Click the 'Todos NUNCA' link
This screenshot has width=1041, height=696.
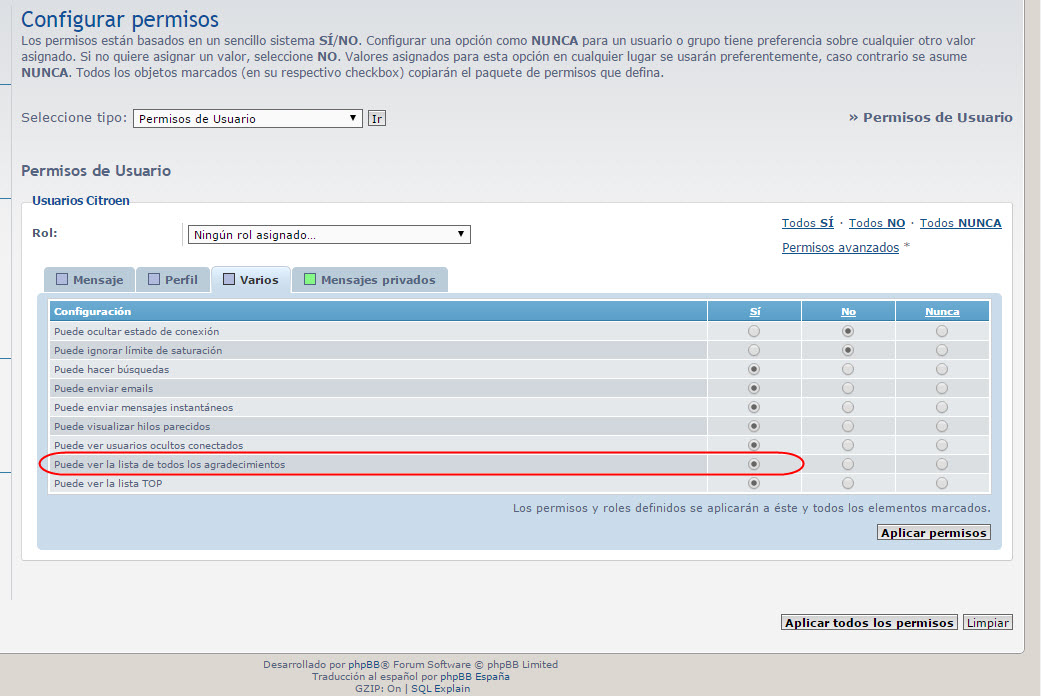pyautogui.click(x=960, y=223)
